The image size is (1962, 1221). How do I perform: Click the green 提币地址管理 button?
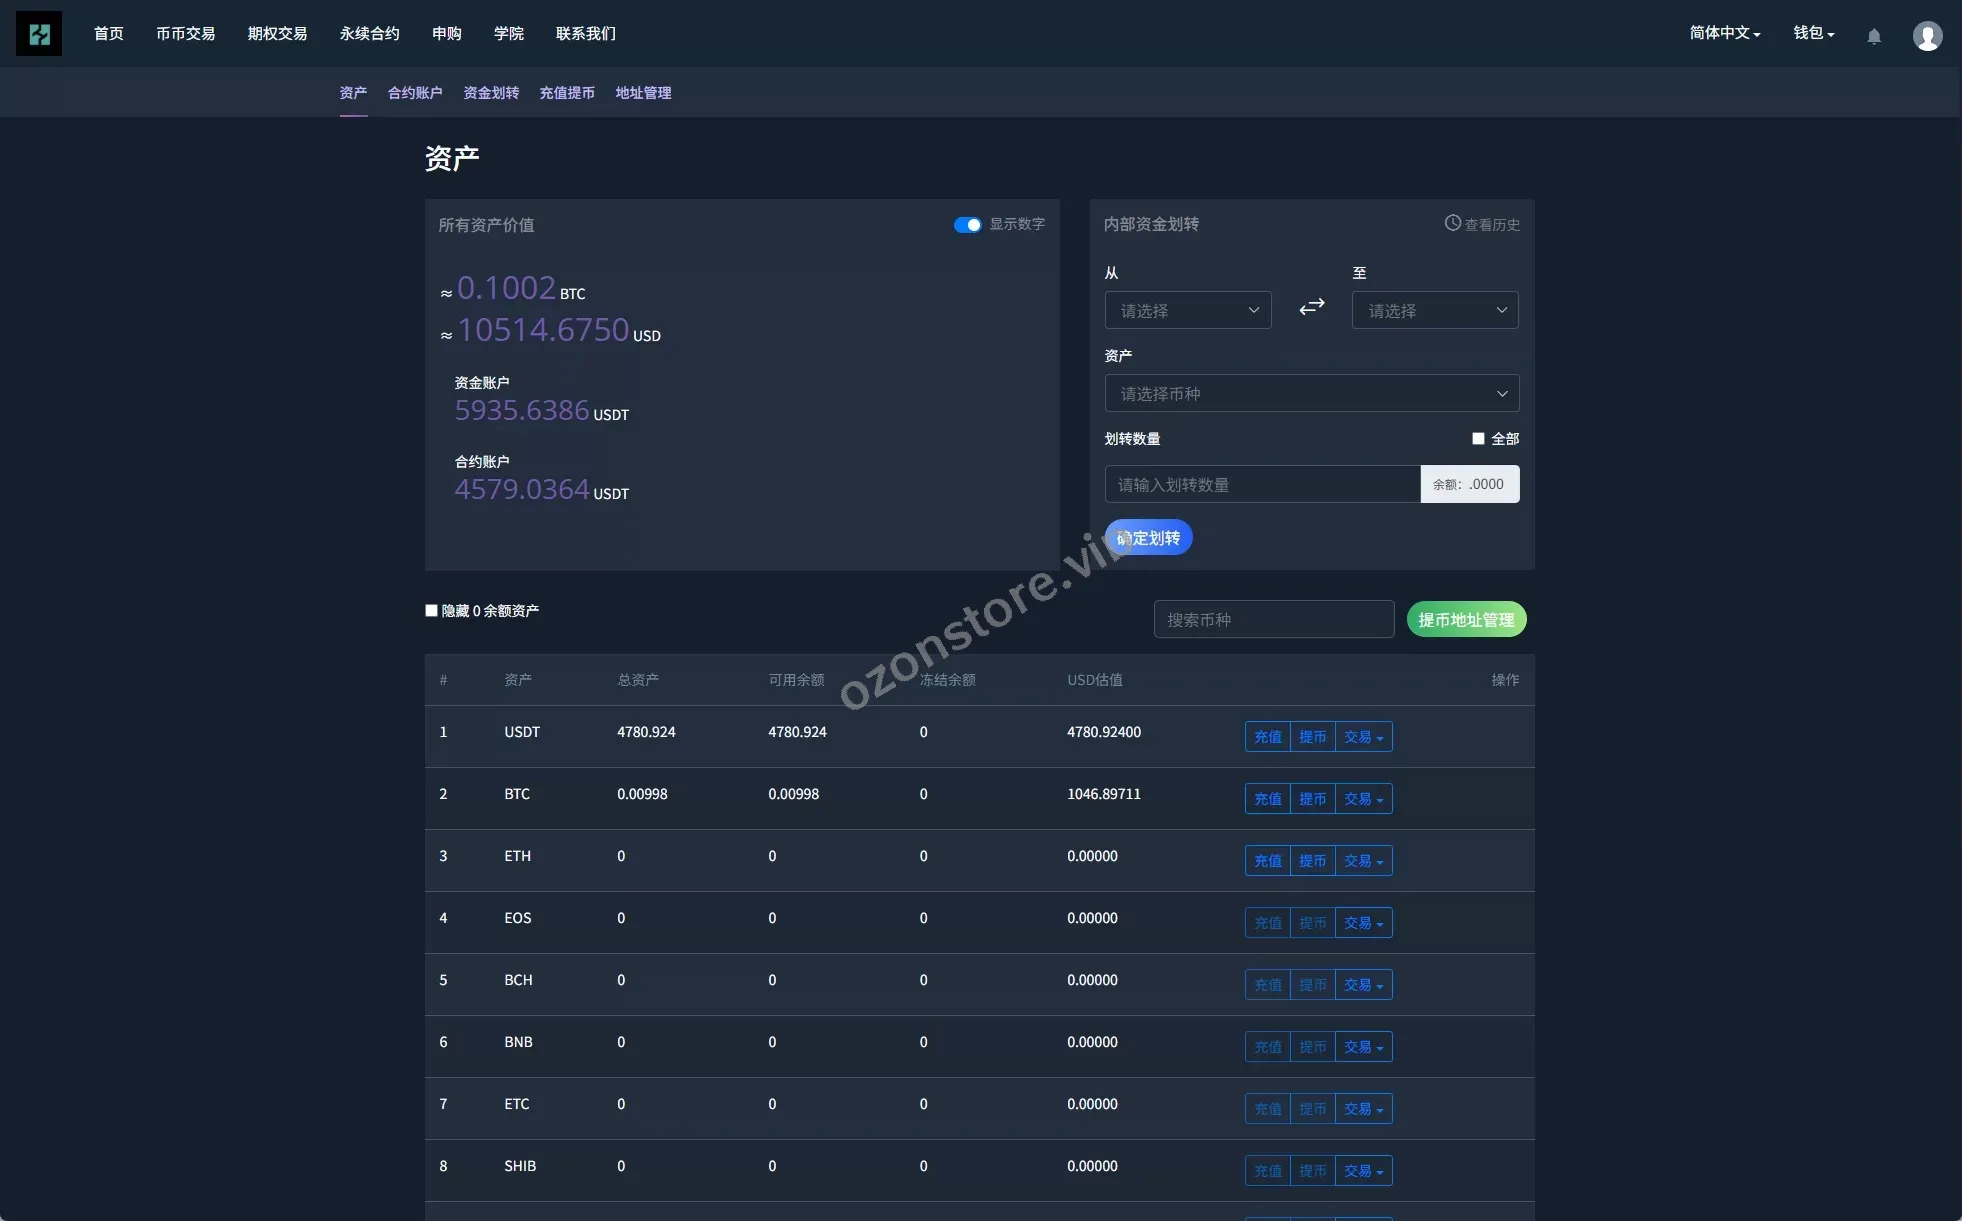pos(1466,620)
